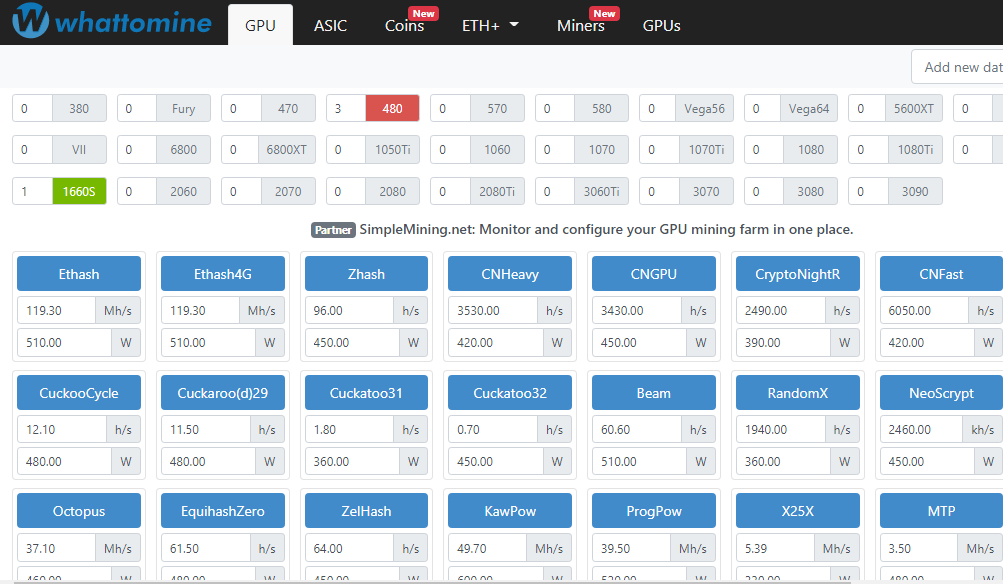Select the CuckooCycle algorithm button
The width and height of the screenshot is (1003, 584).
[x=79, y=393]
